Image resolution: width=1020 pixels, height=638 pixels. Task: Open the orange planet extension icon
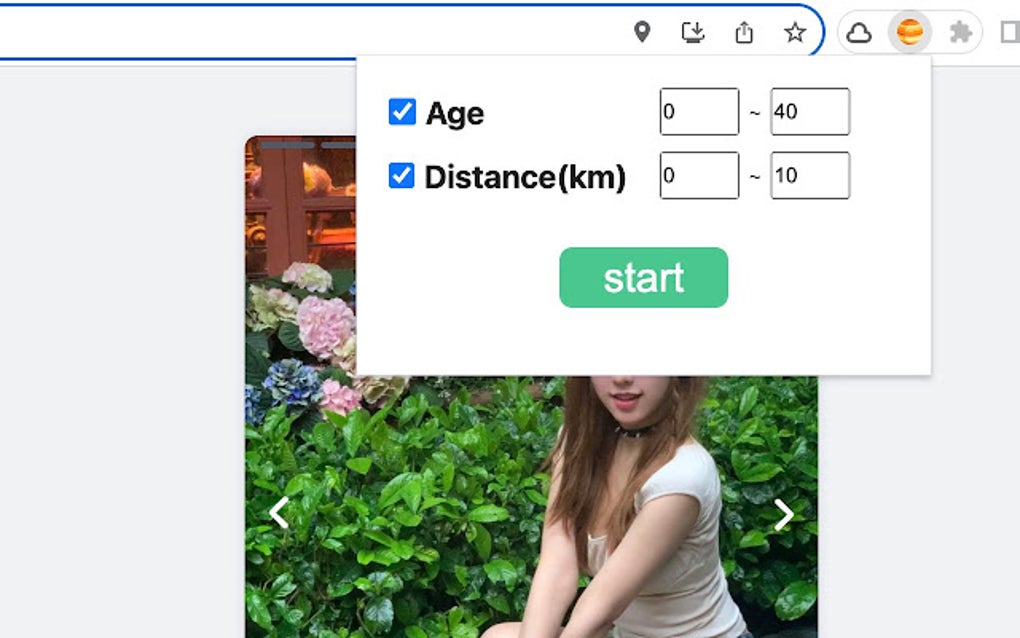pyautogui.click(x=908, y=31)
